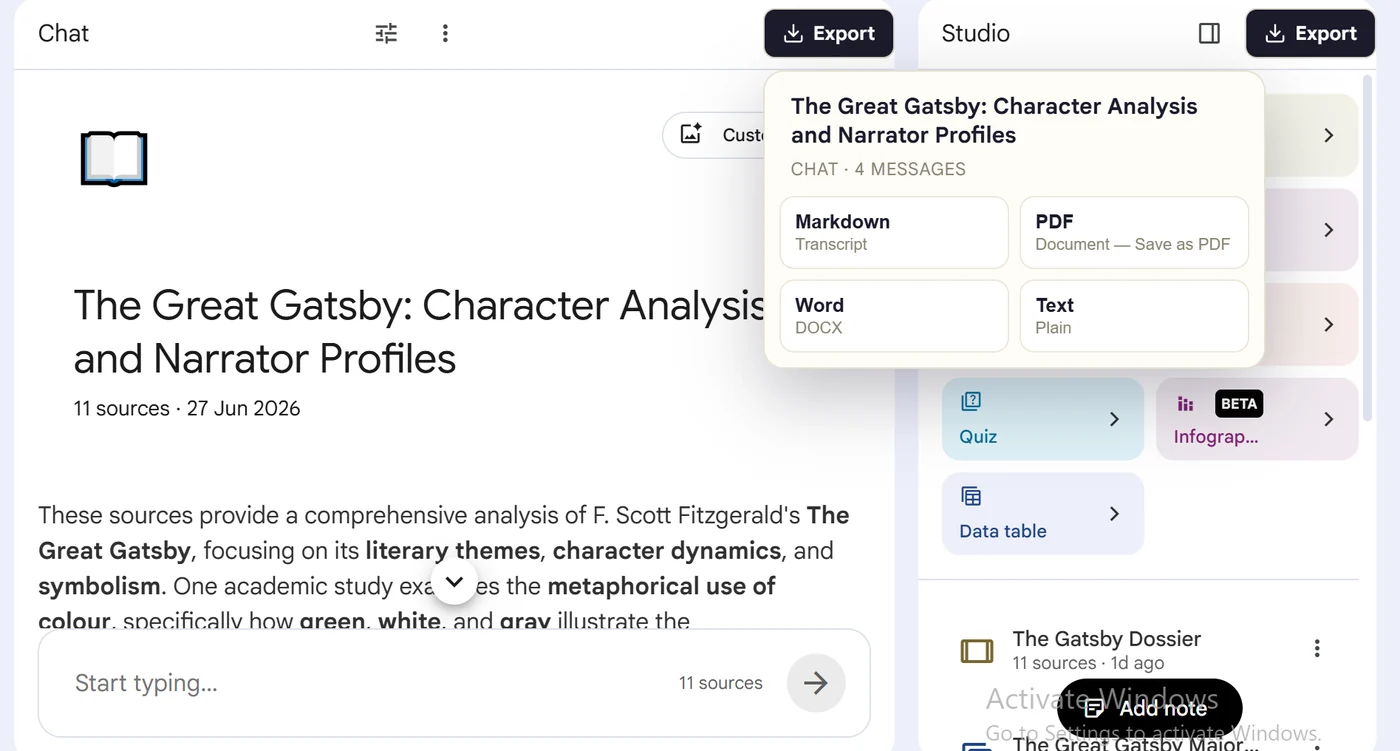
Task: Open The Gatsby Dossier options menu
Action: coord(1317,649)
